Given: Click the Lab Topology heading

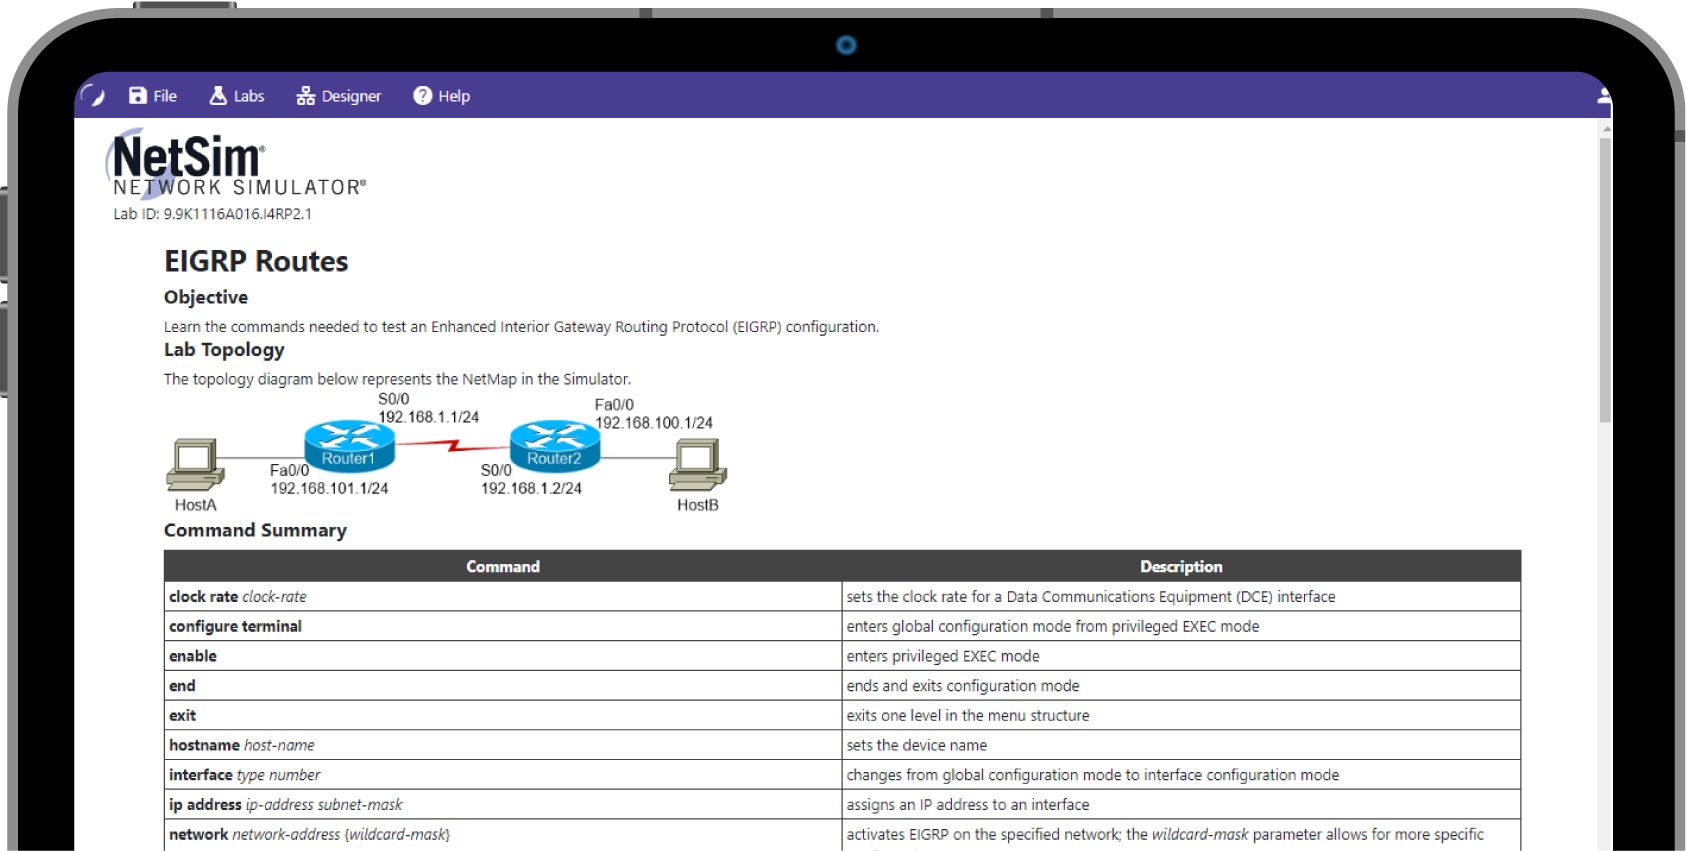Looking at the screenshot, I should 224,350.
